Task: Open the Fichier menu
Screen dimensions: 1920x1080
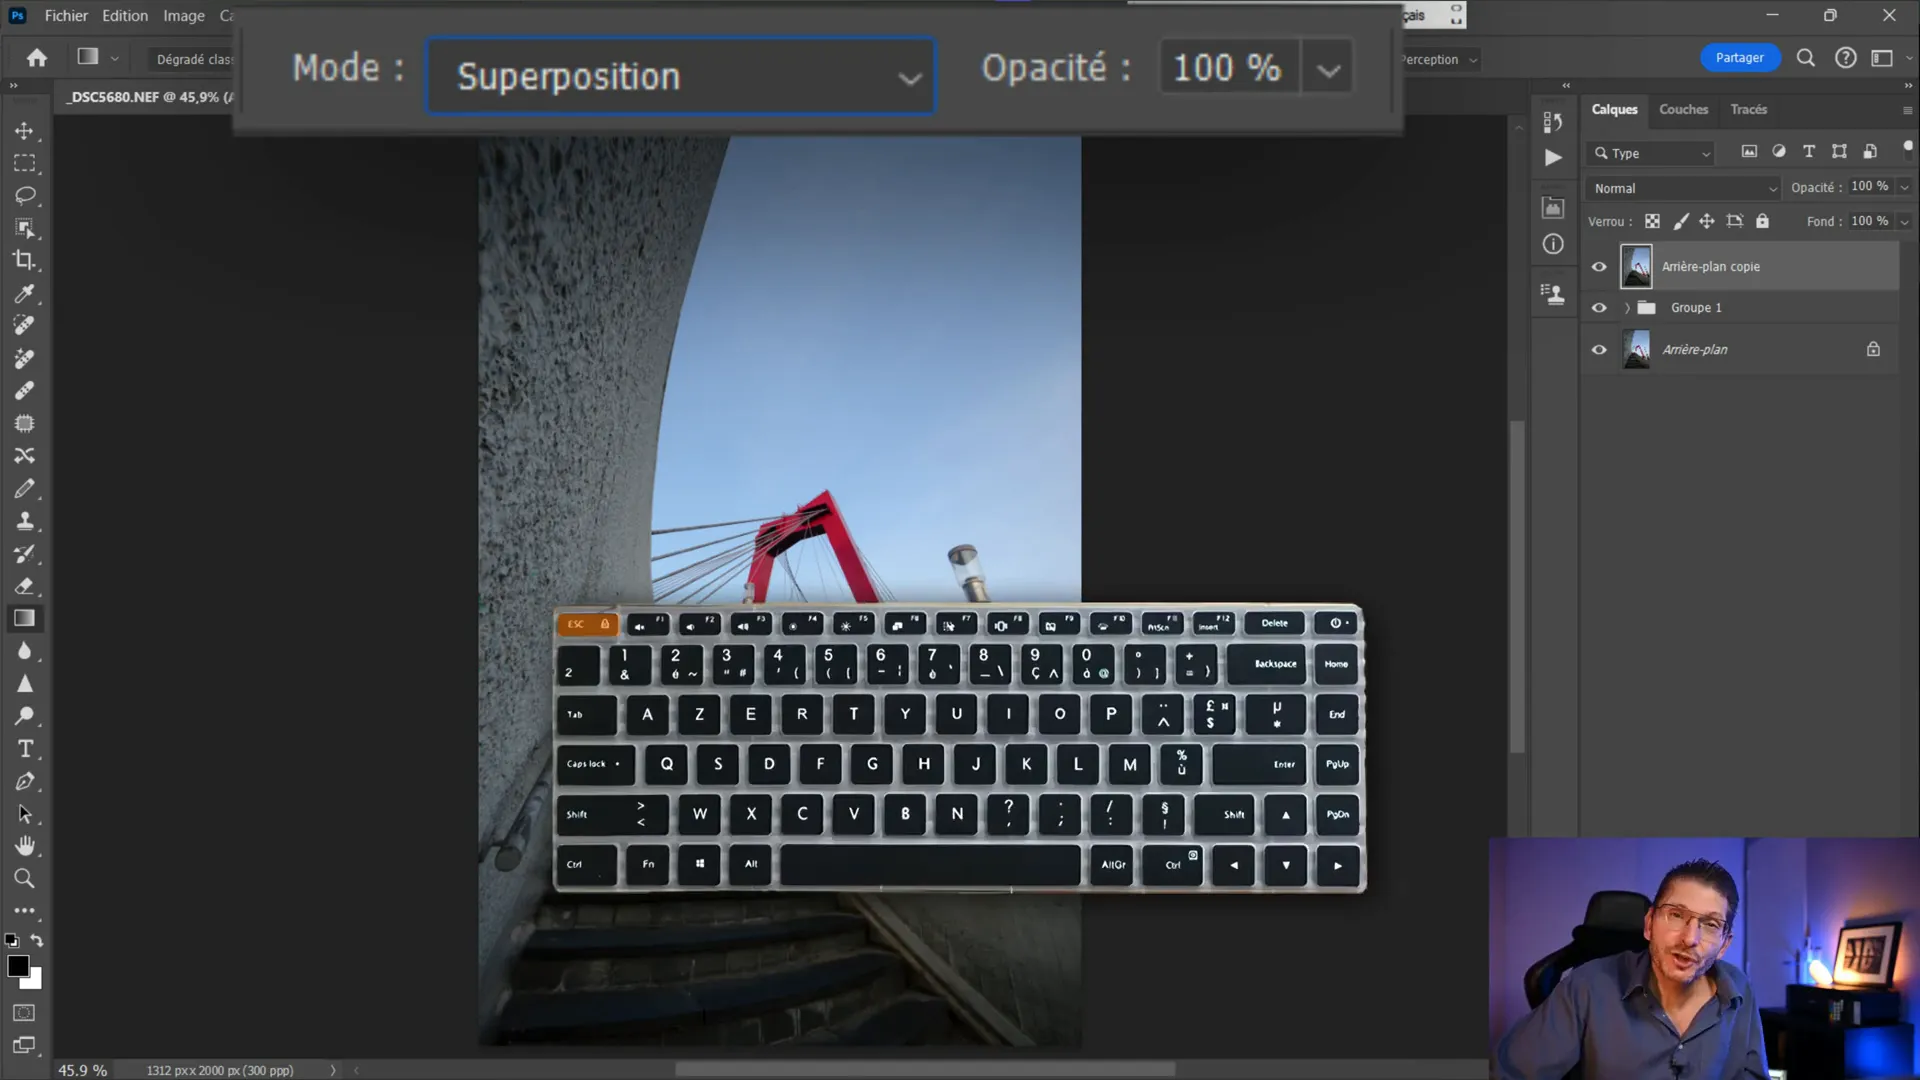Action: [x=66, y=16]
